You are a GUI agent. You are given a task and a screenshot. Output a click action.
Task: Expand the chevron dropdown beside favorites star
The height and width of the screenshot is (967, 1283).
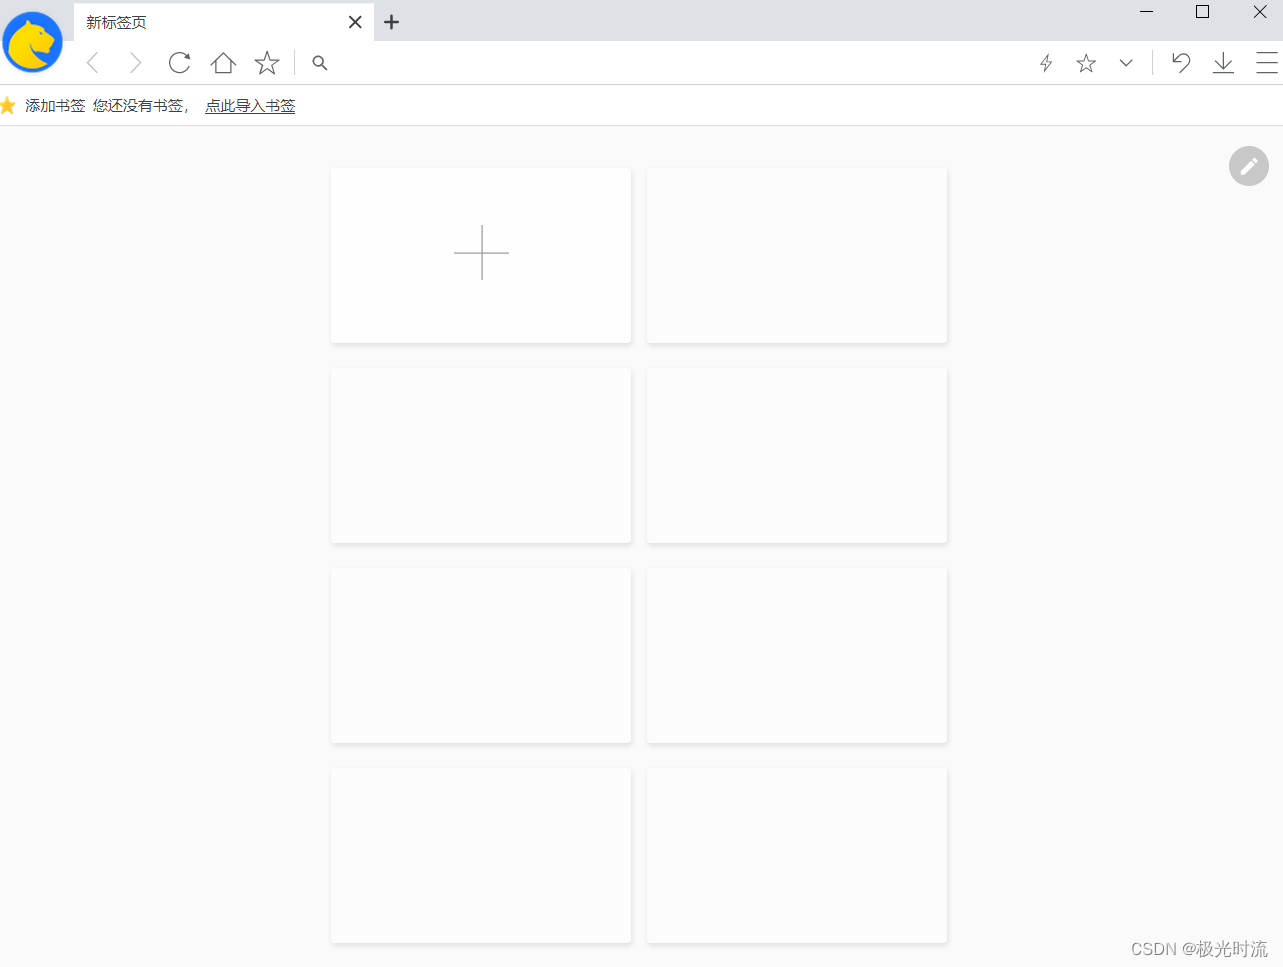tap(1126, 63)
